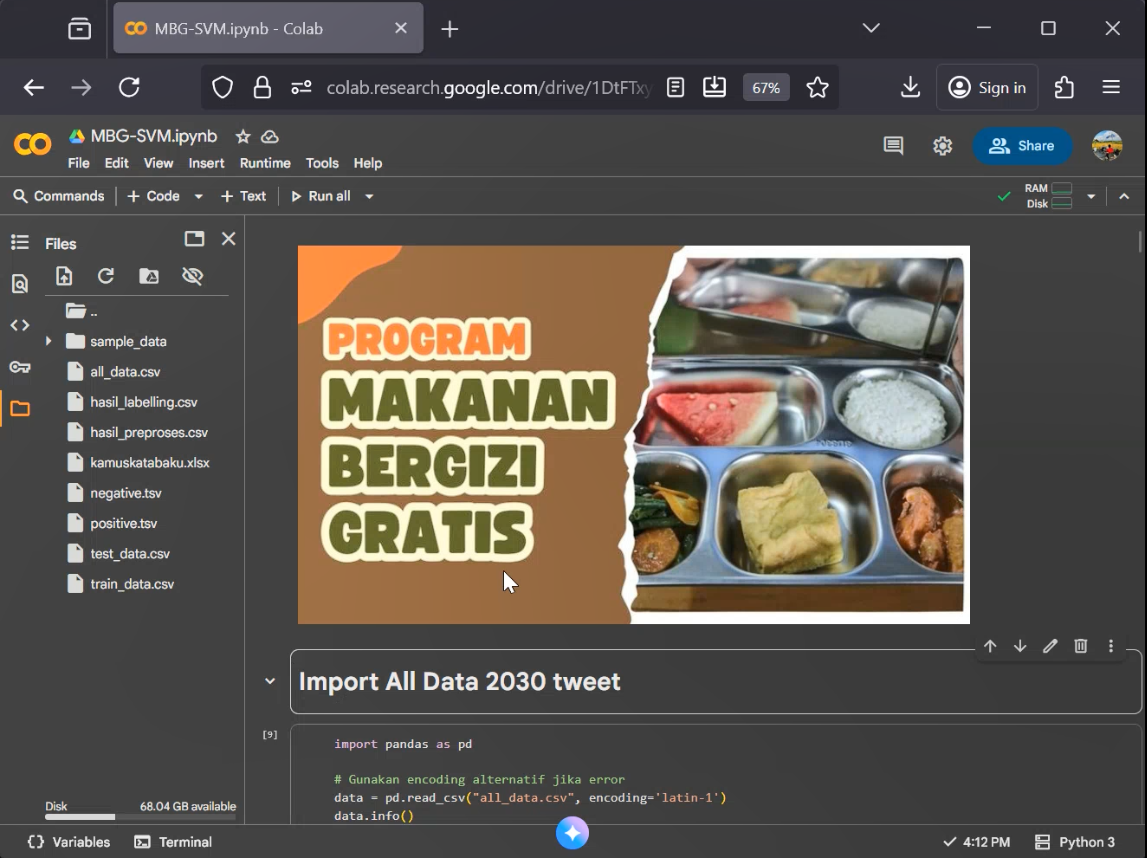Open the Table of contents sidebar icon
The image size is (1147, 858).
(x=22, y=240)
